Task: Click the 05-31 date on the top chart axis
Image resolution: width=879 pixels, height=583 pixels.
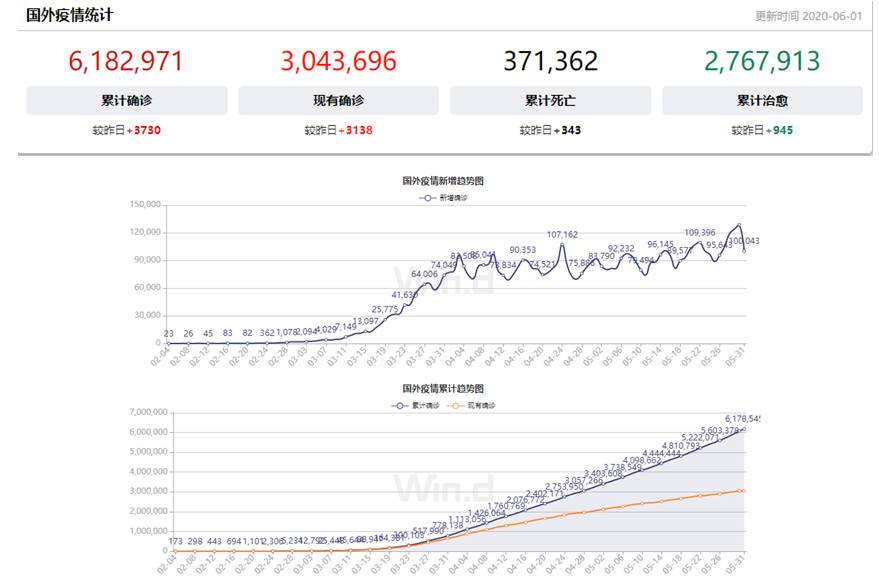Action: click(735, 355)
